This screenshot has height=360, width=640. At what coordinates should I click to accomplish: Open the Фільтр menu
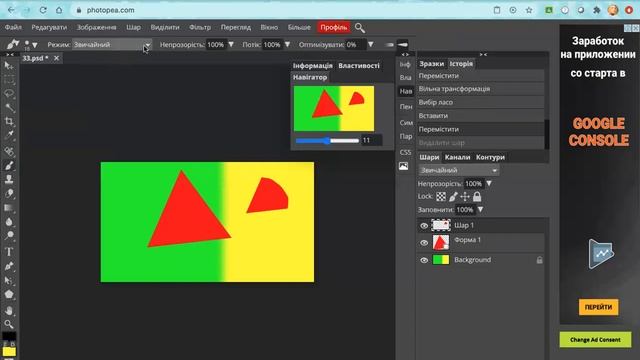[200, 27]
